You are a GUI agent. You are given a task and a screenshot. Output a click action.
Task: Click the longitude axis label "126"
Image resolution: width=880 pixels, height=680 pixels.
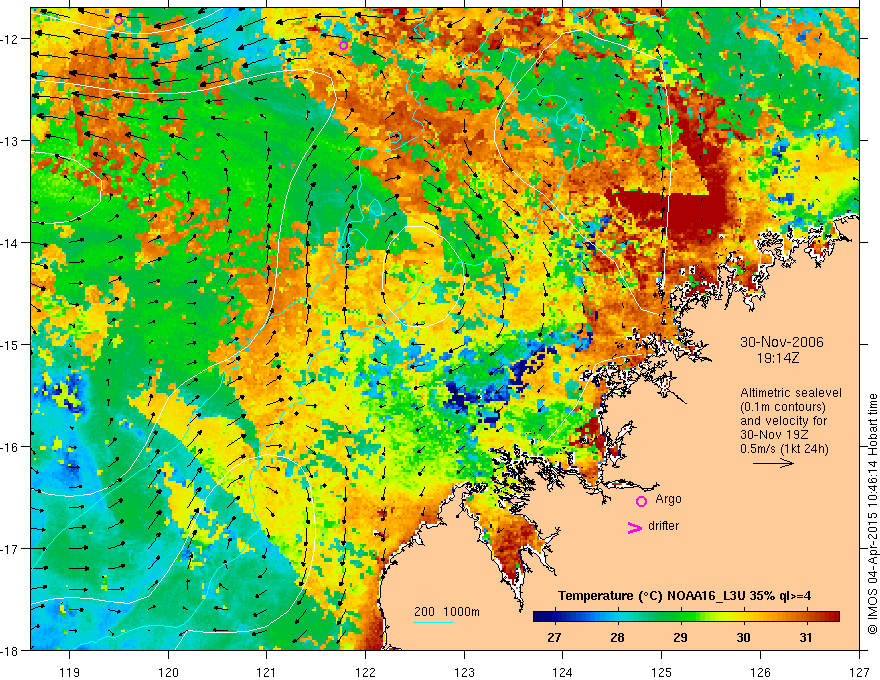tap(760, 672)
